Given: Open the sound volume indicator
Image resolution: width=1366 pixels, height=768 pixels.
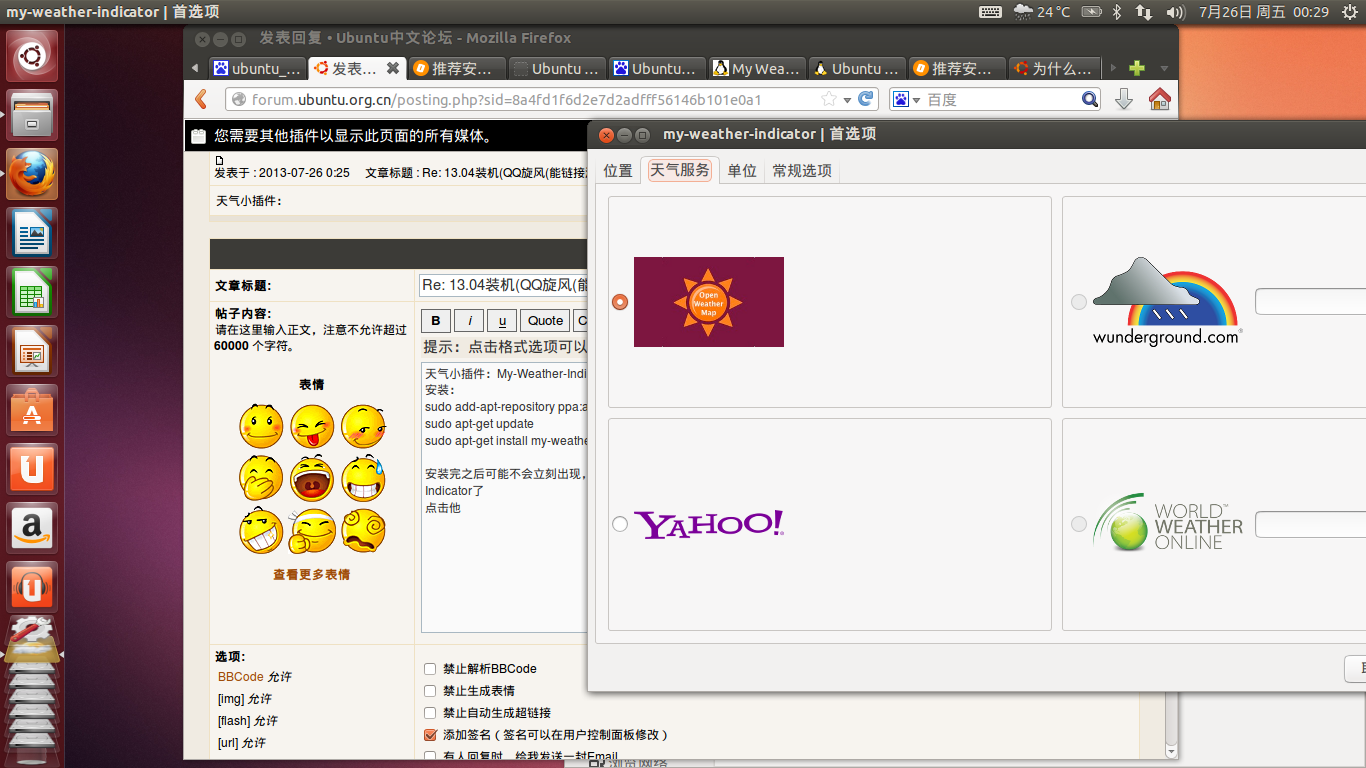Looking at the screenshot, I should (1176, 12).
